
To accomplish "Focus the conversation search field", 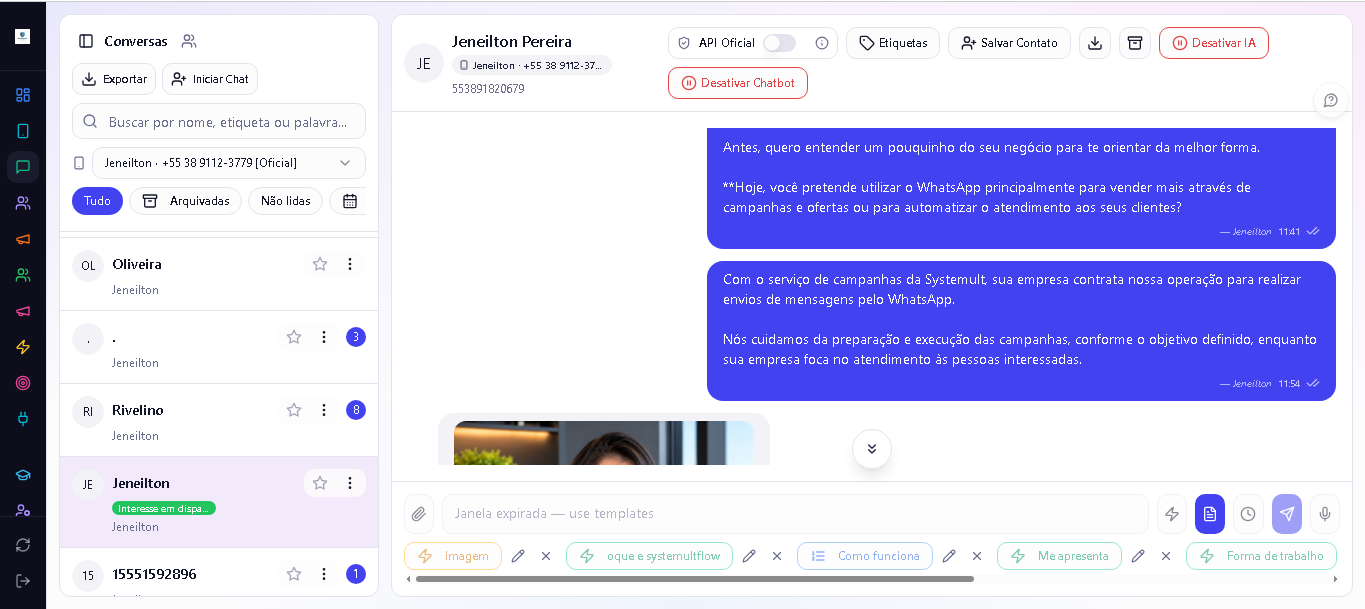I will (x=219, y=122).
